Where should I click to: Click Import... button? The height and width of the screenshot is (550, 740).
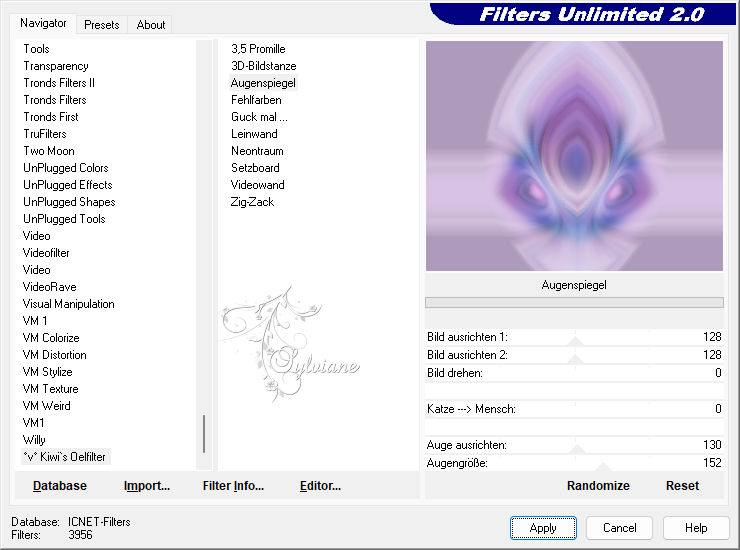click(147, 486)
